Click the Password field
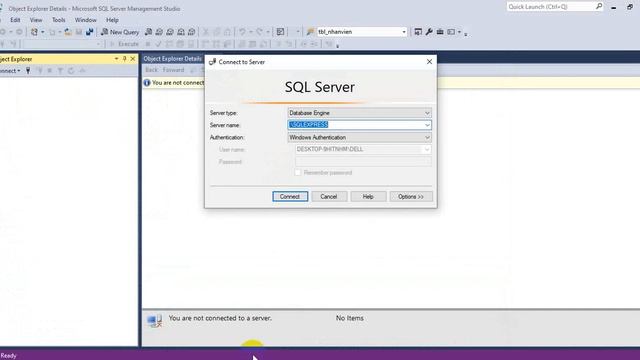Screen dimensions: 640x360 [x=363, y=162]
